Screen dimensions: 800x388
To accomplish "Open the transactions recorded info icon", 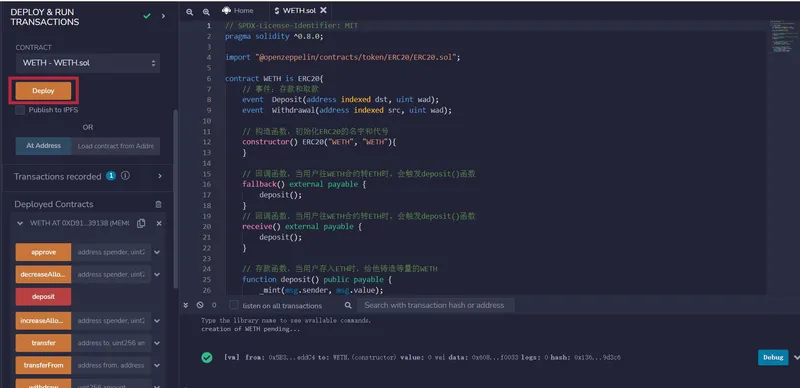I will [x=125, y=176].
